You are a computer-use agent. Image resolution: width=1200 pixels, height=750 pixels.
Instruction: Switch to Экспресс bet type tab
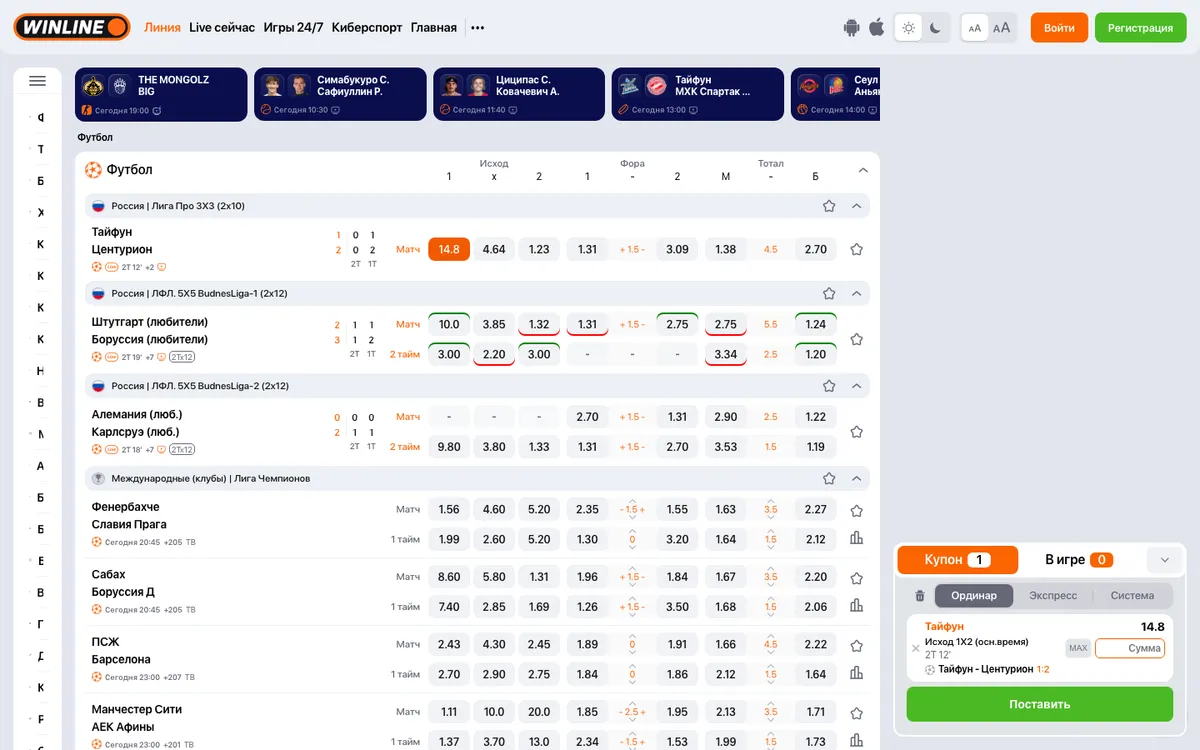click(1053, 596)
